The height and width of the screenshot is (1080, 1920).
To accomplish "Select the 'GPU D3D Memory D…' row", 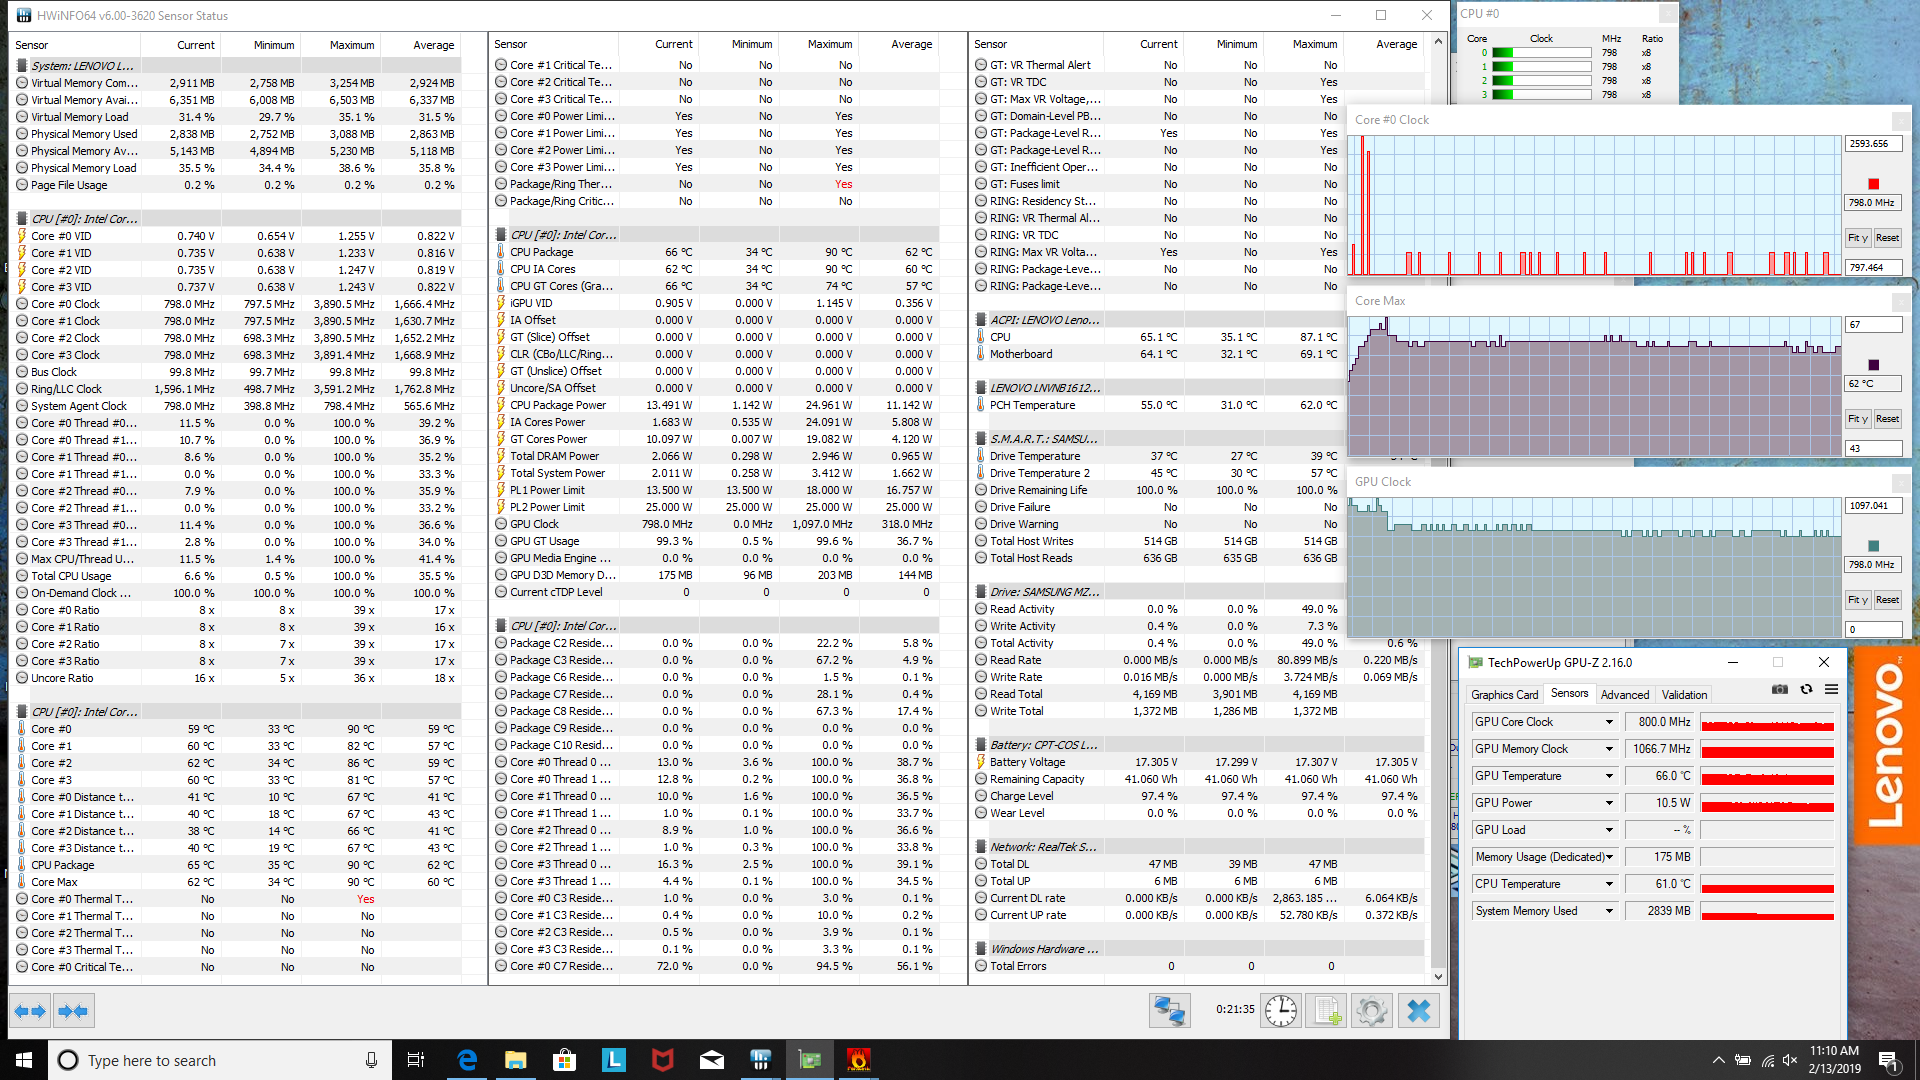I will point(716,575).
